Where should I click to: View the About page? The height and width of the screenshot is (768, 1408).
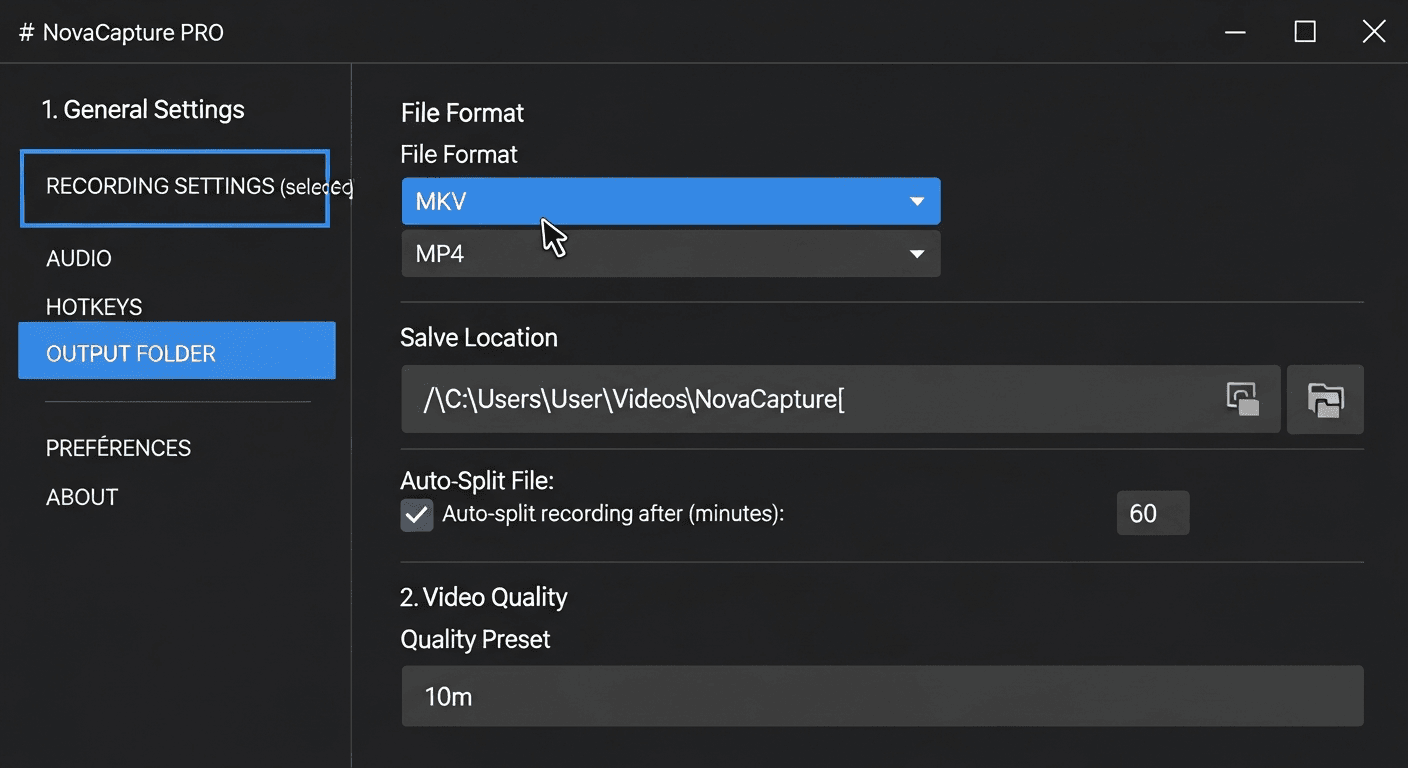click(81, 496)
